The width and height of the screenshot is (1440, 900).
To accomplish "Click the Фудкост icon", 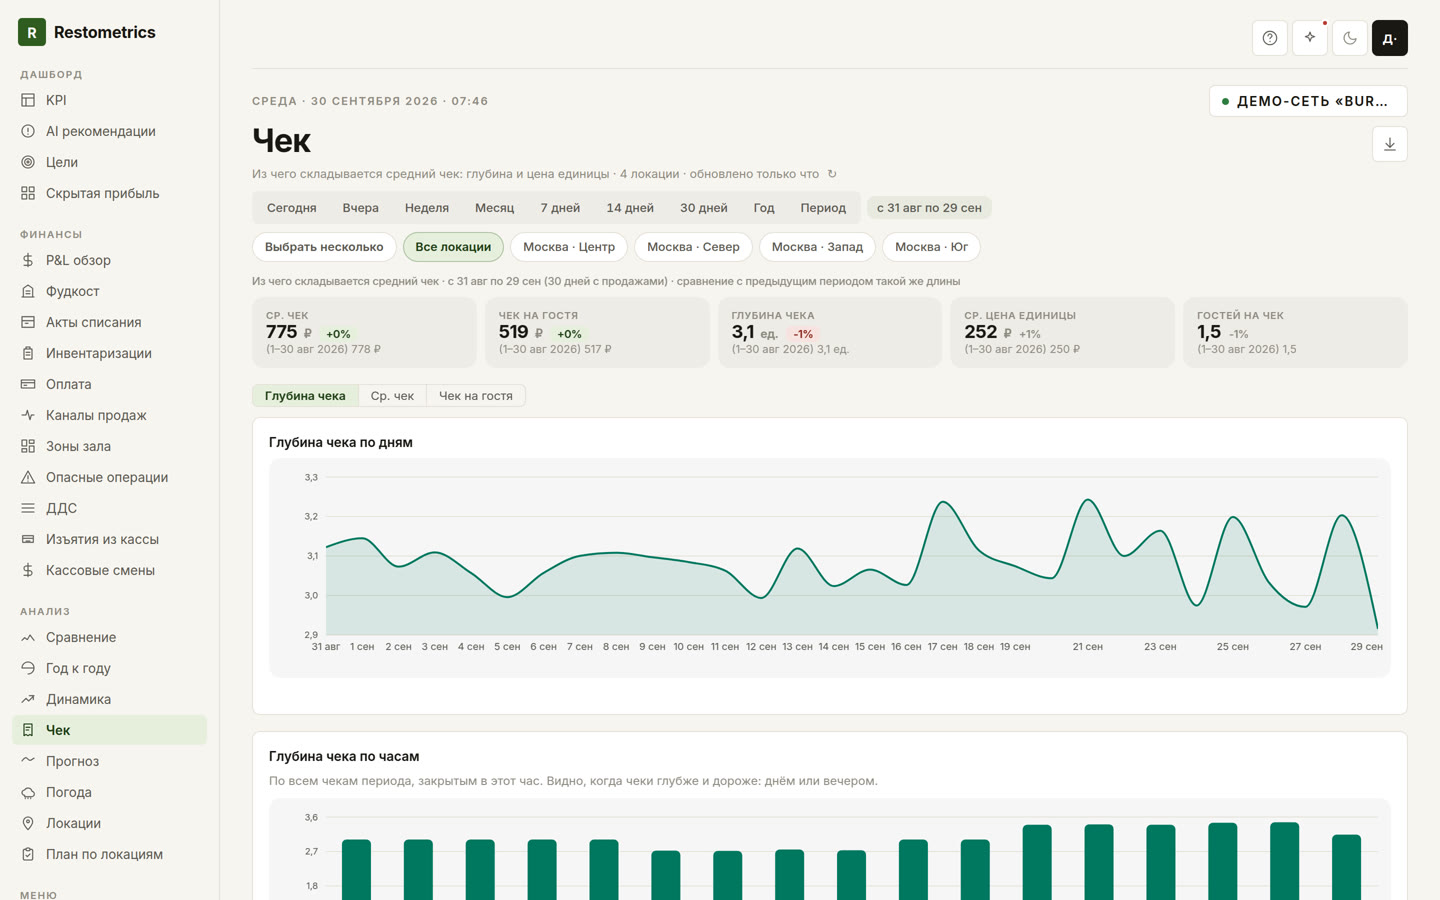I will 28,291.
